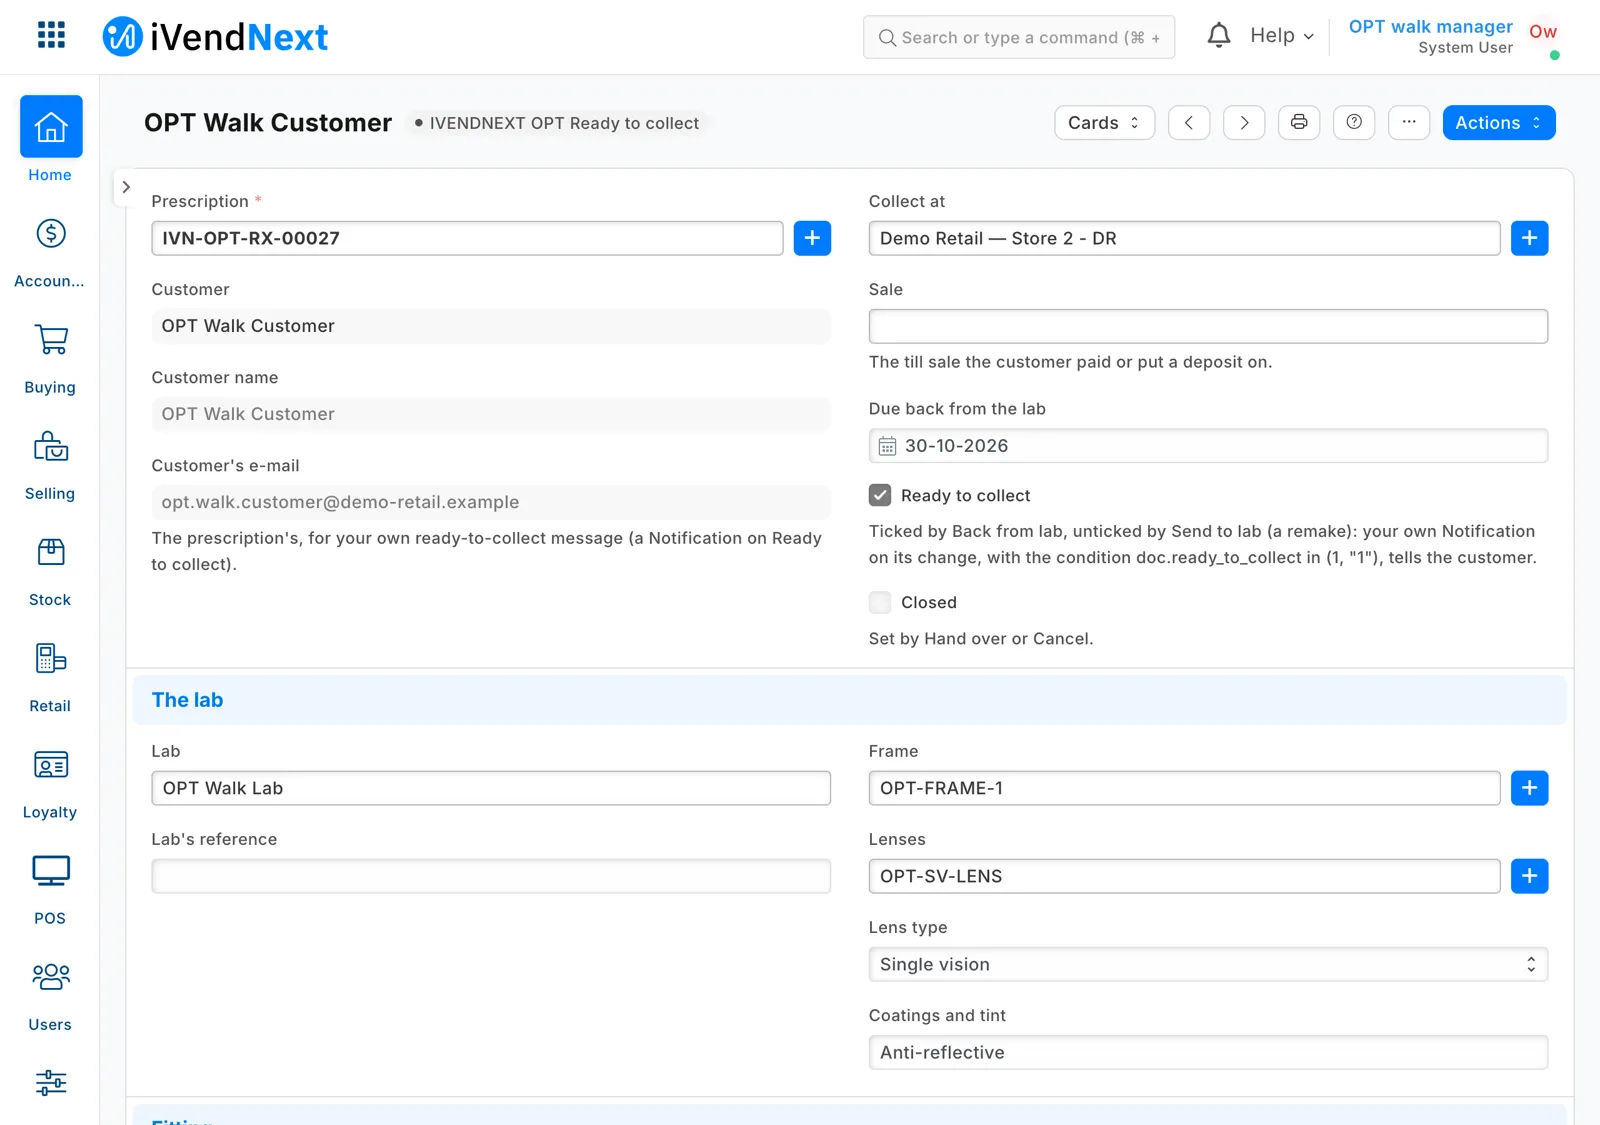
Task: Print this document via printer icon
Action: 1299,122
